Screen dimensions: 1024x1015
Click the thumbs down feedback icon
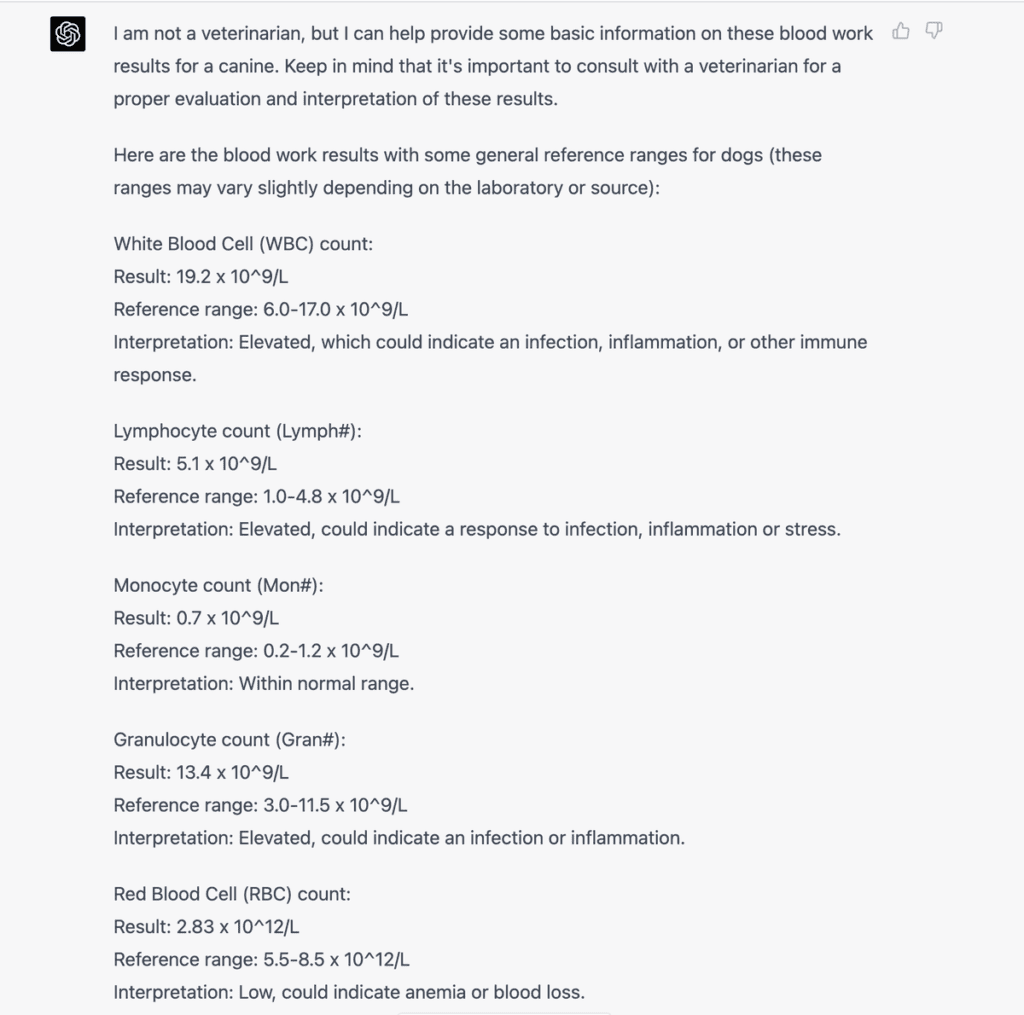point(934,31)
